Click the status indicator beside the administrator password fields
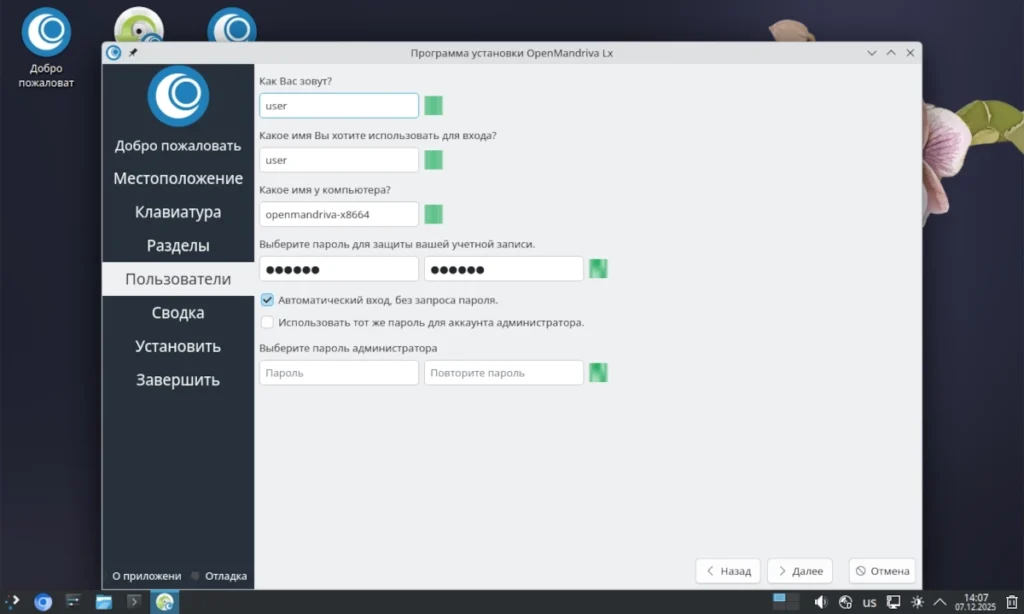Screen dimensions: 1024x614 (x=598, y=372)
